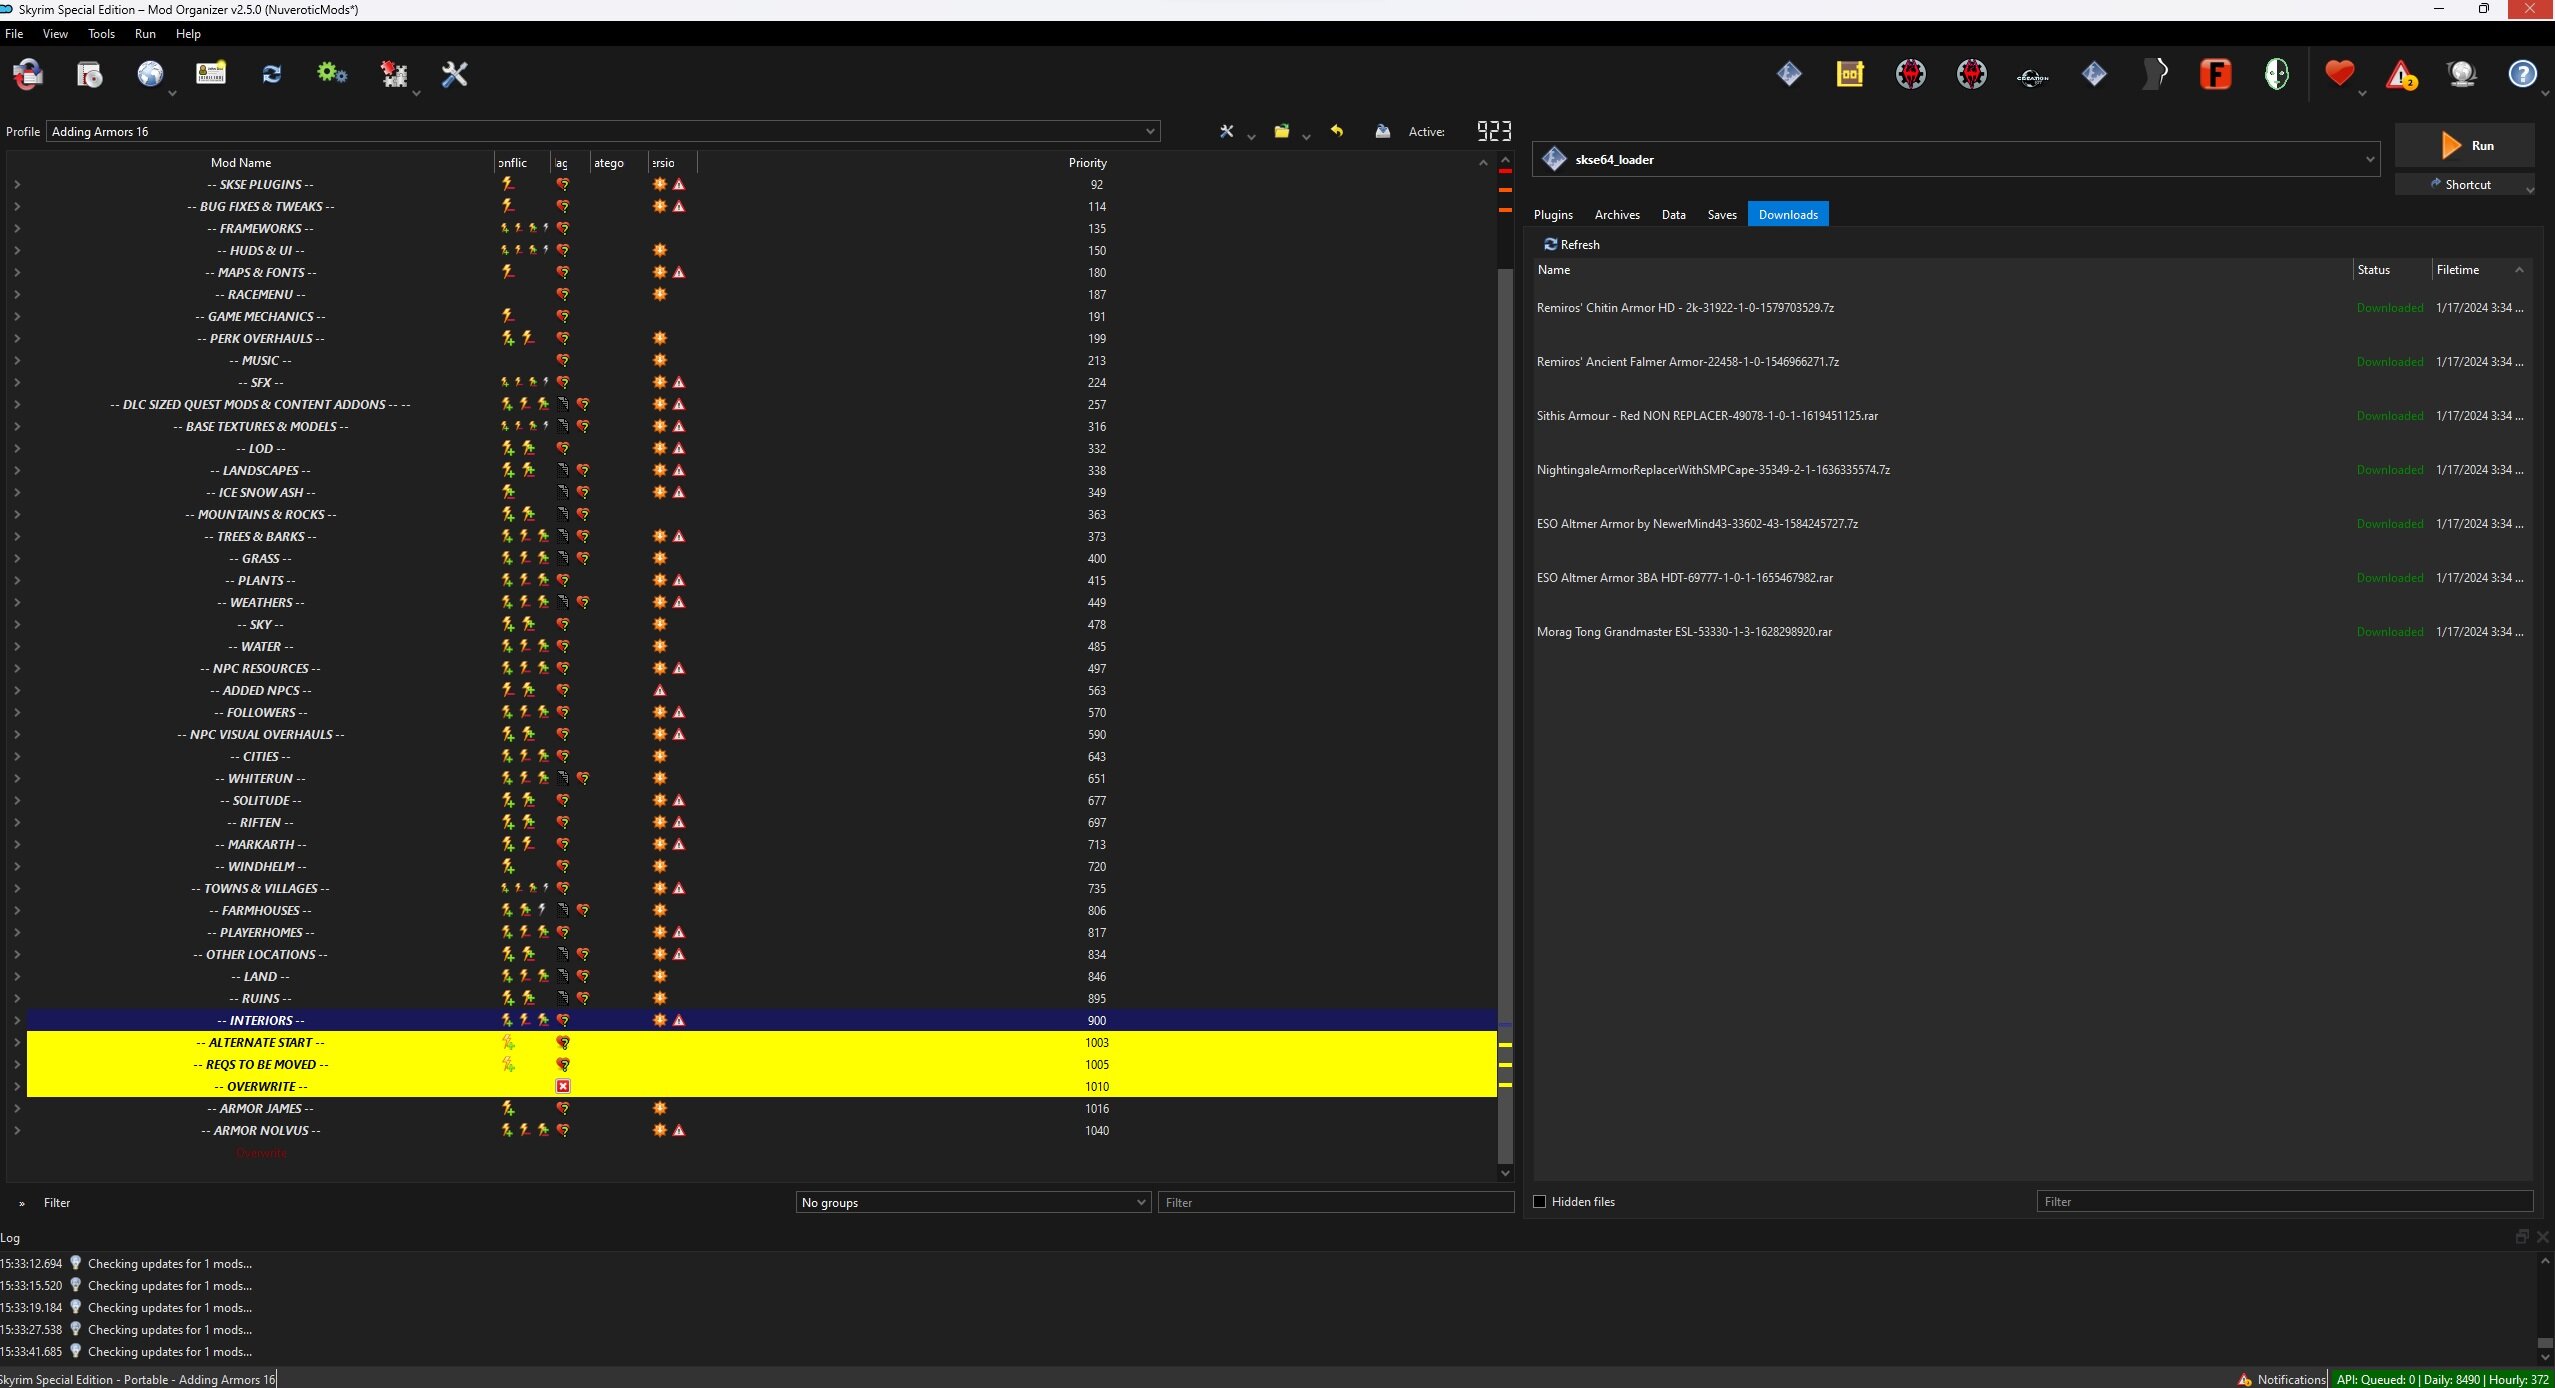Click the red X flag on OVERWRITE row
This screenshot has height=1388, width=2555.
point(563,1086)
